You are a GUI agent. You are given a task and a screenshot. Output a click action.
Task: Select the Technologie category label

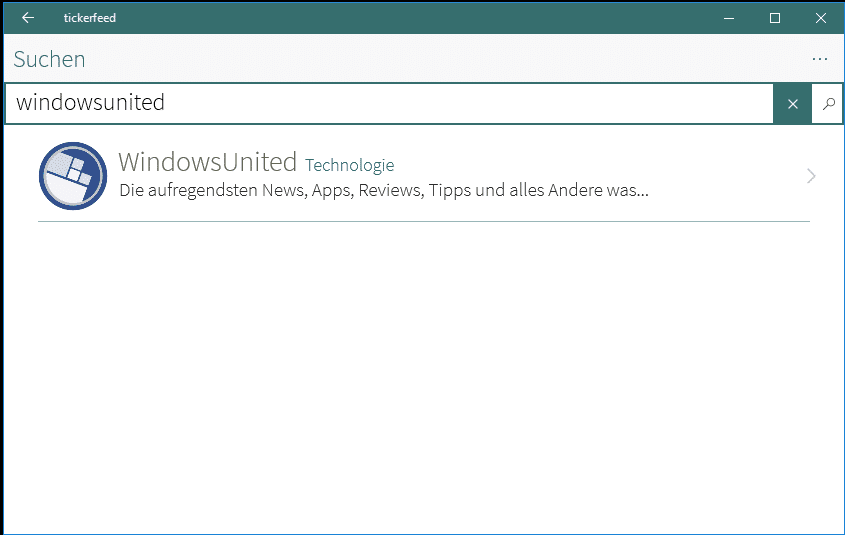[x=349, y=165]
